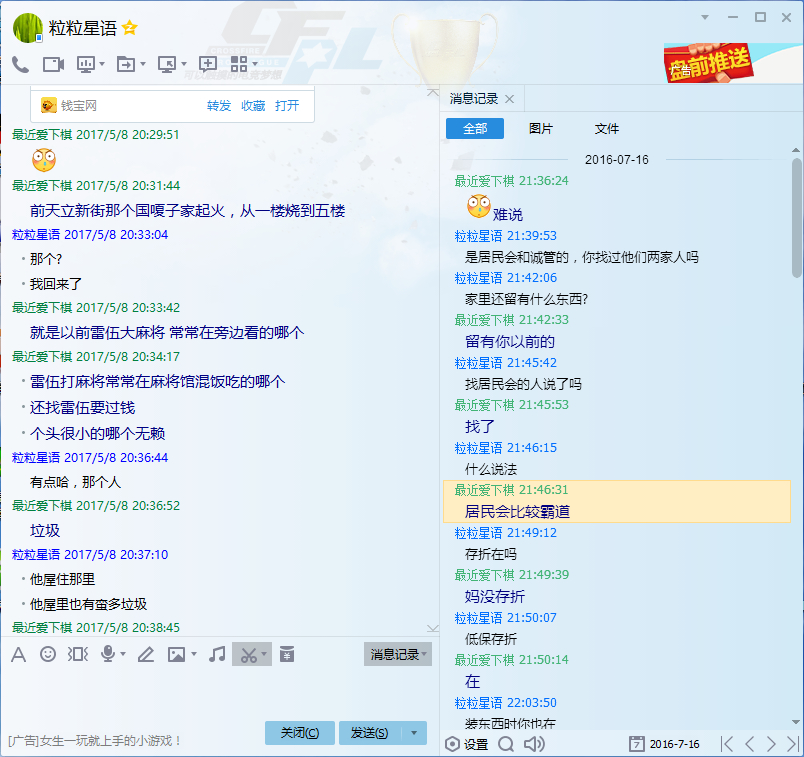The image size is (804, 757).
Task: Search the message history with the magnifier icon
Action: coord(506,744)
